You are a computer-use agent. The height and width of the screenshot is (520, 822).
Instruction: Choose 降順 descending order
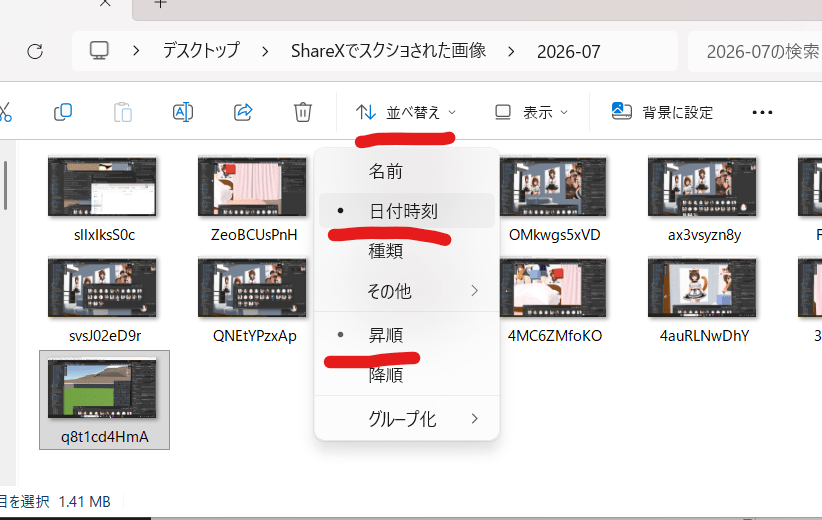(x=407, y=375)
